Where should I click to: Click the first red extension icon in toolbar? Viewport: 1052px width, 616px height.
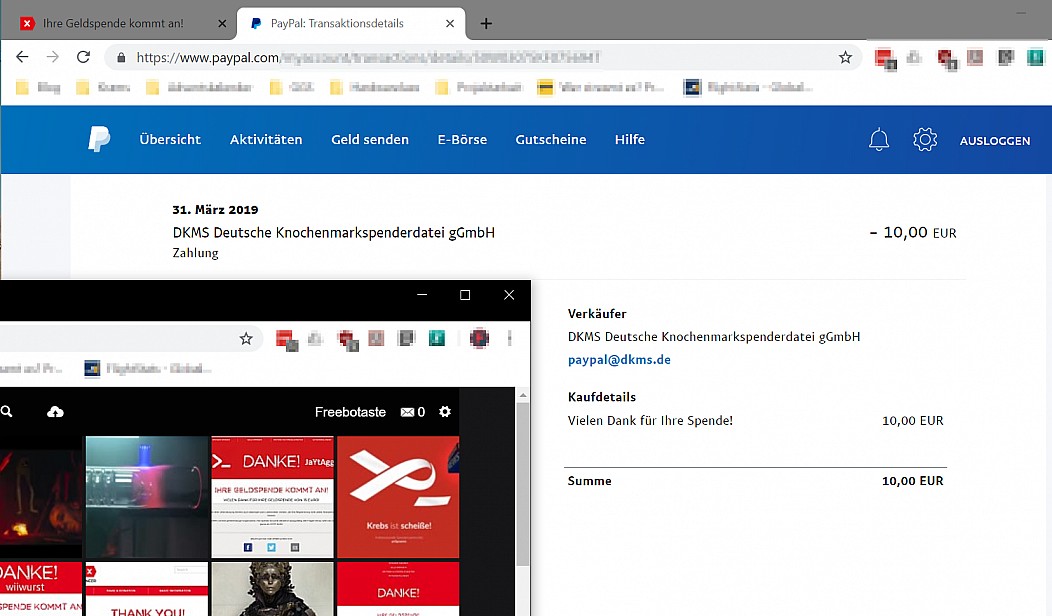pyautogui.click(x=885, y=59)
